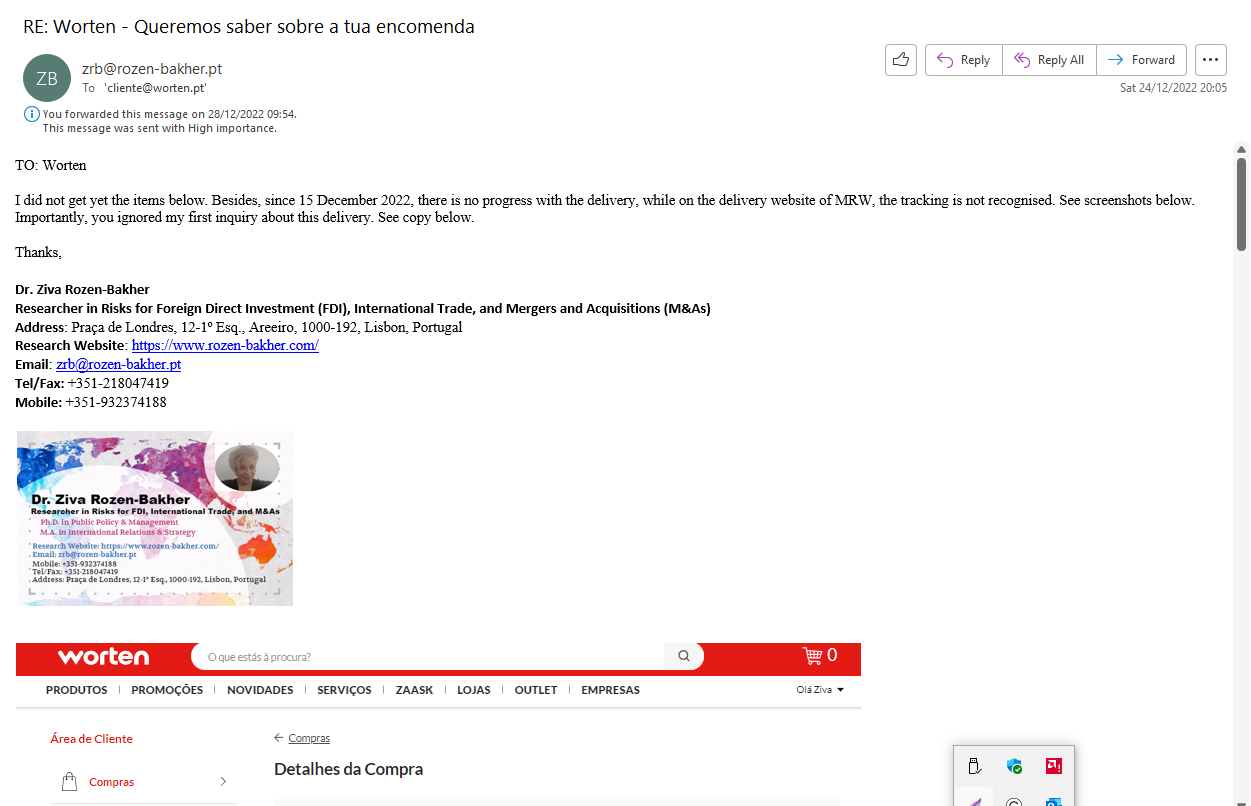Image resolution: width=1251 pixels, height=806 pixels.
Task: Click the Detalhes da Compra heading
Action: tap(348, 769)
